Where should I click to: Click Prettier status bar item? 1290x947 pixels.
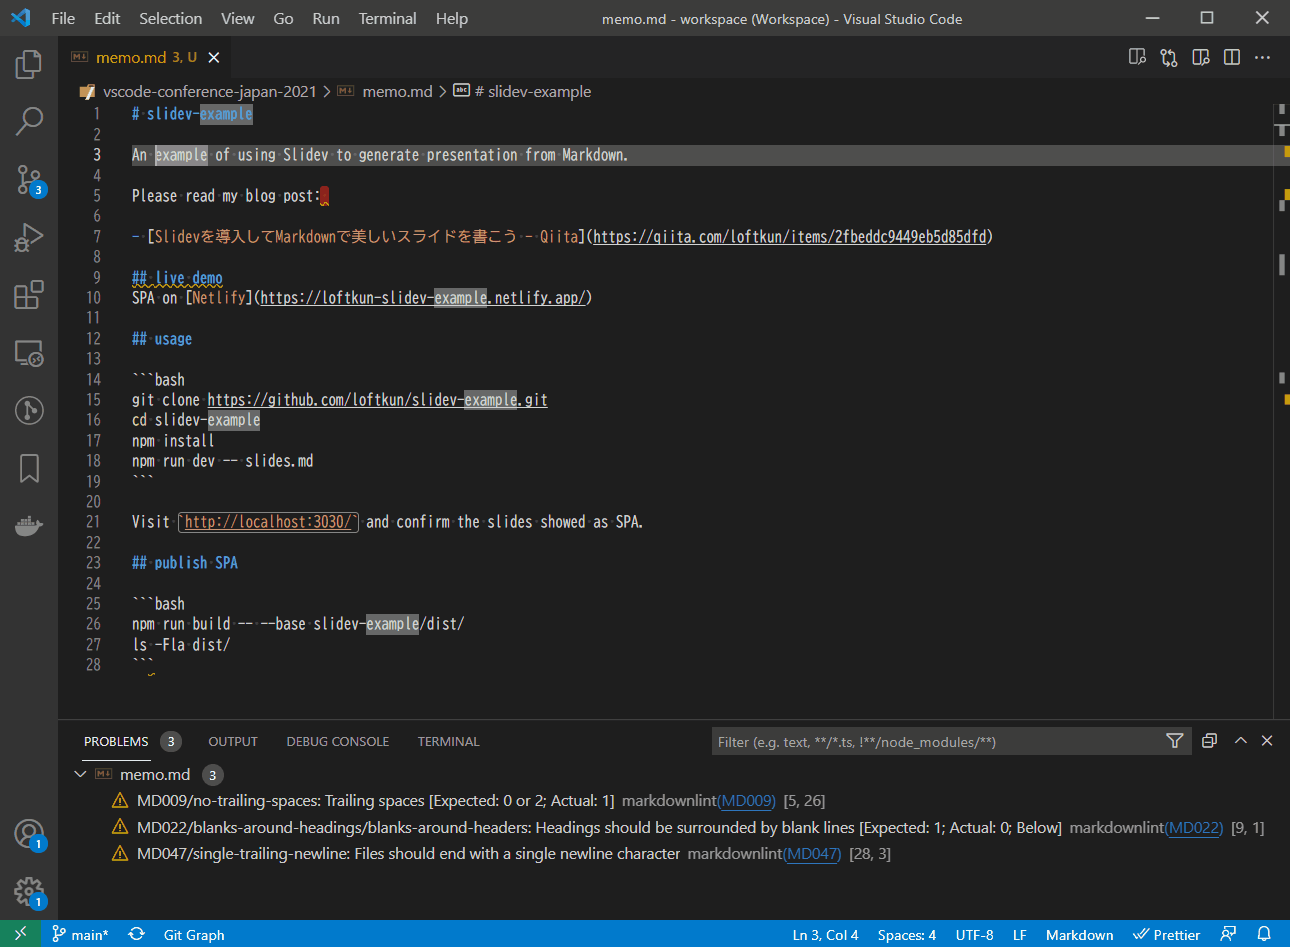(x=1166, y=934)
